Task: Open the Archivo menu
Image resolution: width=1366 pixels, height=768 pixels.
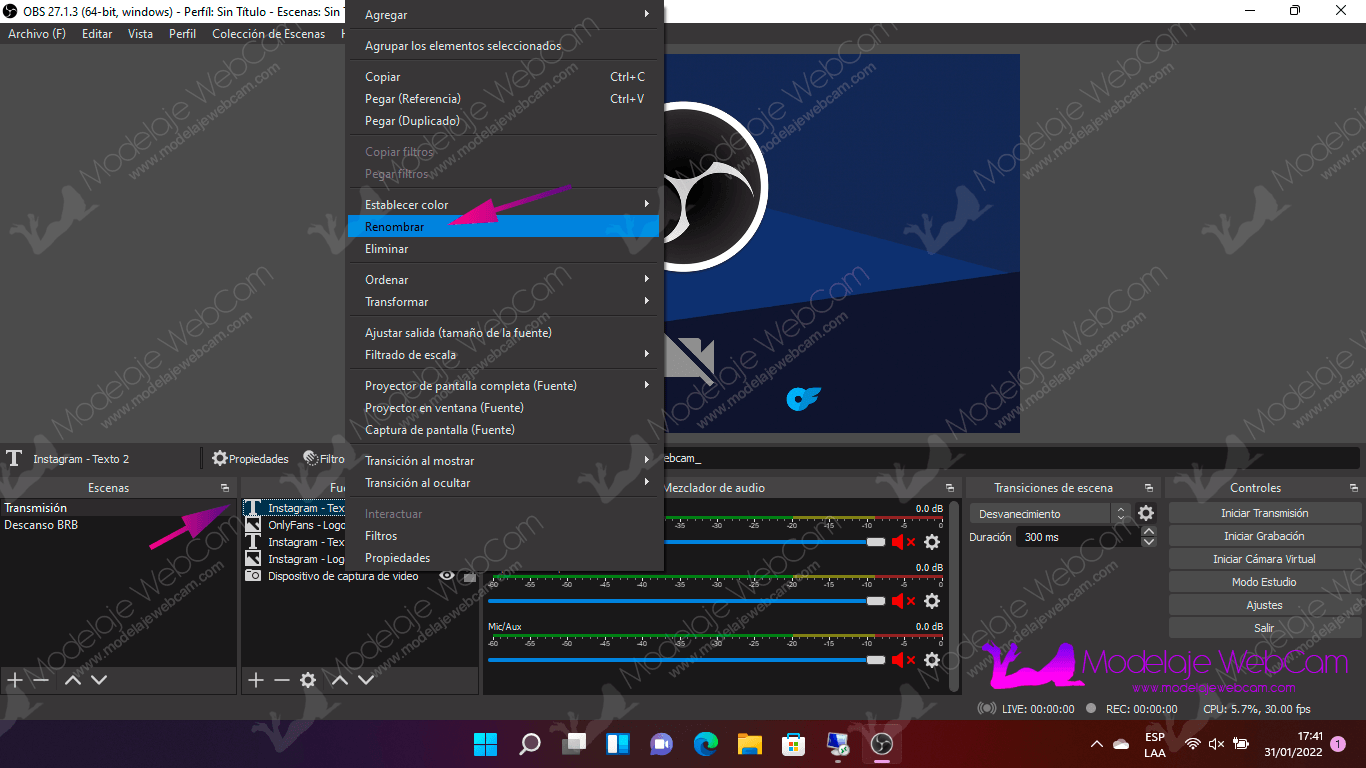Action: pos(37,34)
